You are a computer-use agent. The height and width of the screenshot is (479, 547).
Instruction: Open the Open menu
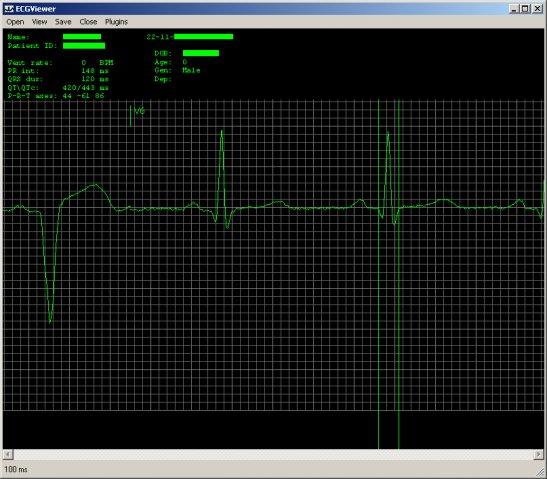click(x=15, y=22)
